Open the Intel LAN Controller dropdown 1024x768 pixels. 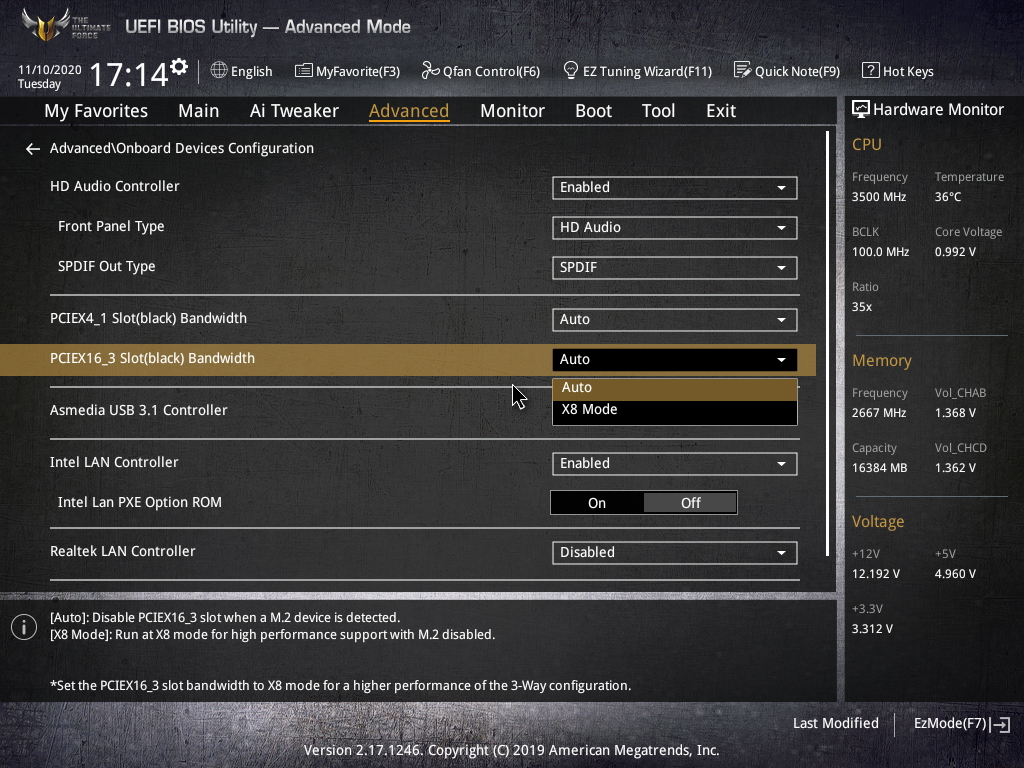(674, 464)
